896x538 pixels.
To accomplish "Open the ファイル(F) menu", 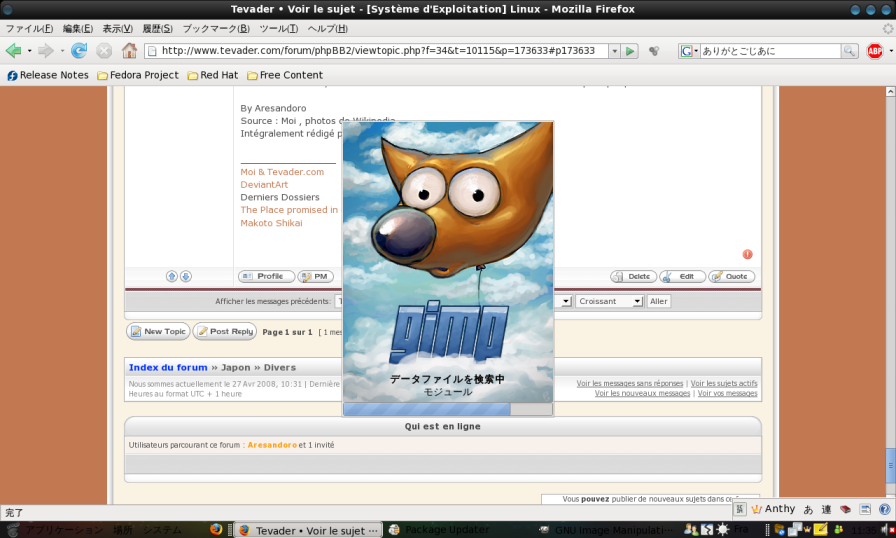I will (x=29, y=29).
